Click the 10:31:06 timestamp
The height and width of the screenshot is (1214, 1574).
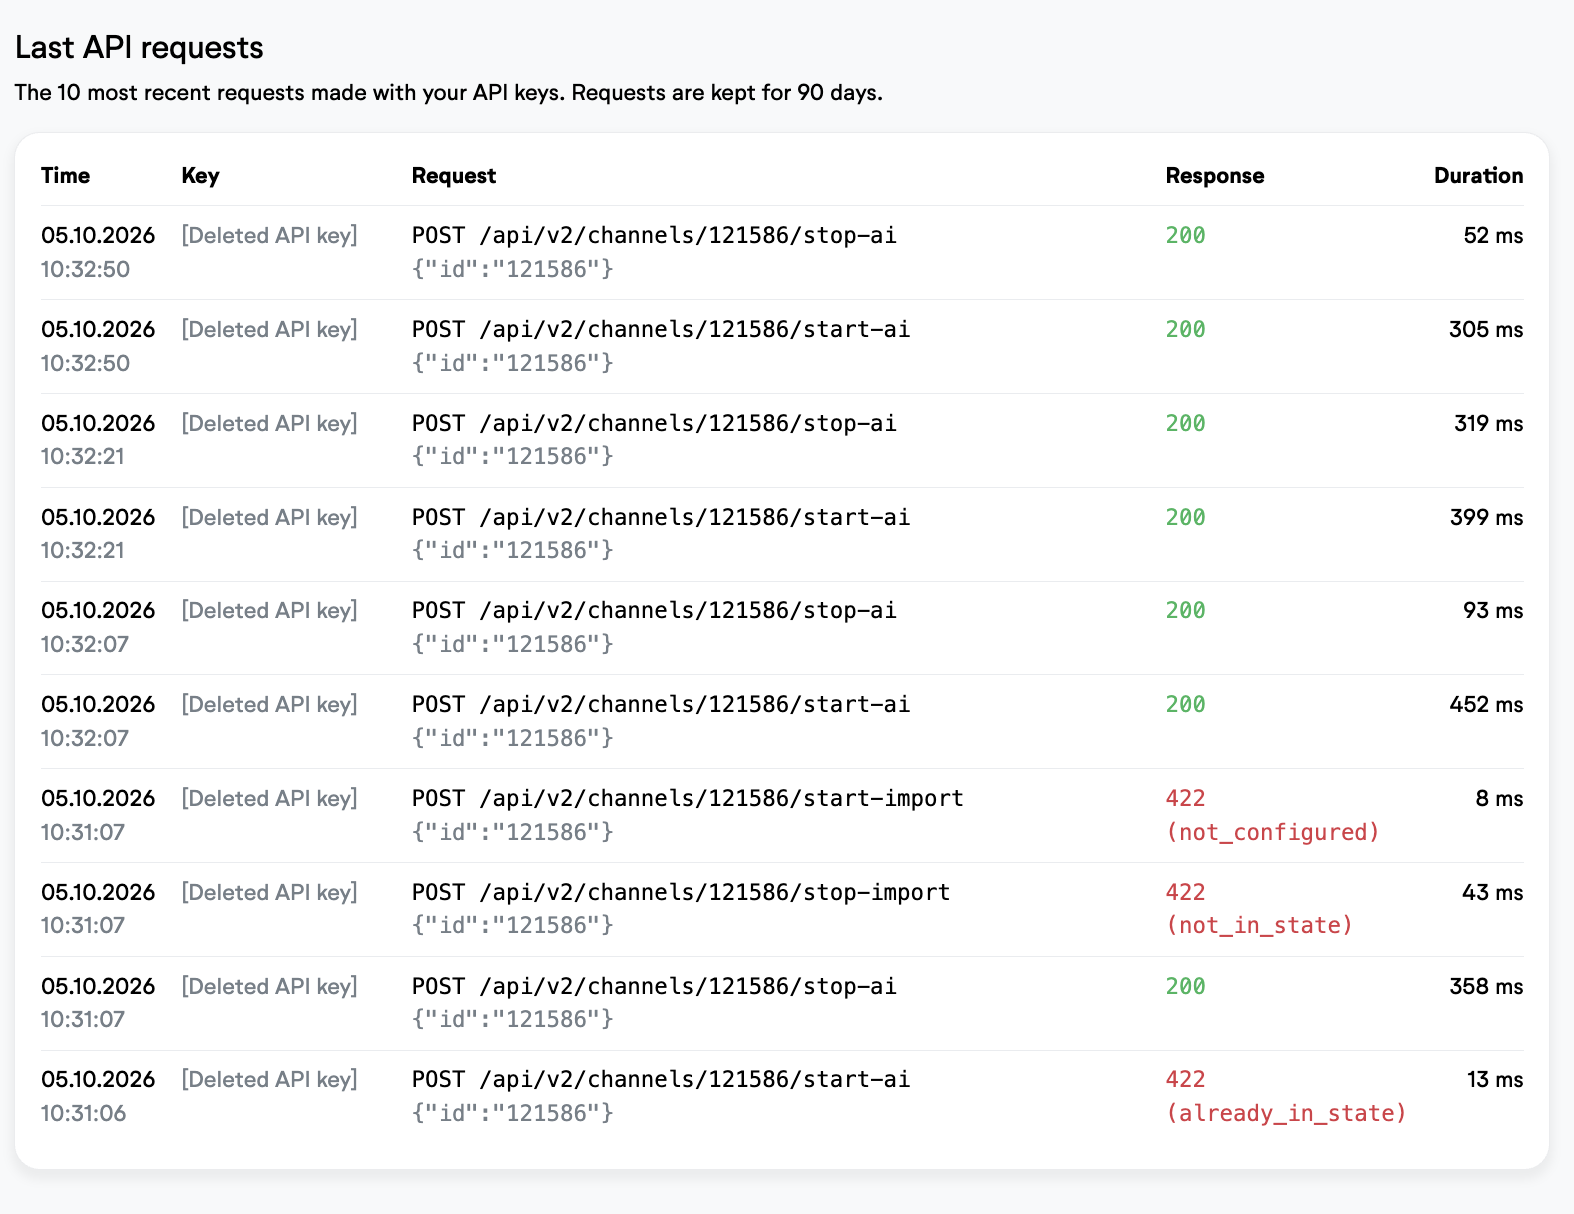(x=83, y=1114)
